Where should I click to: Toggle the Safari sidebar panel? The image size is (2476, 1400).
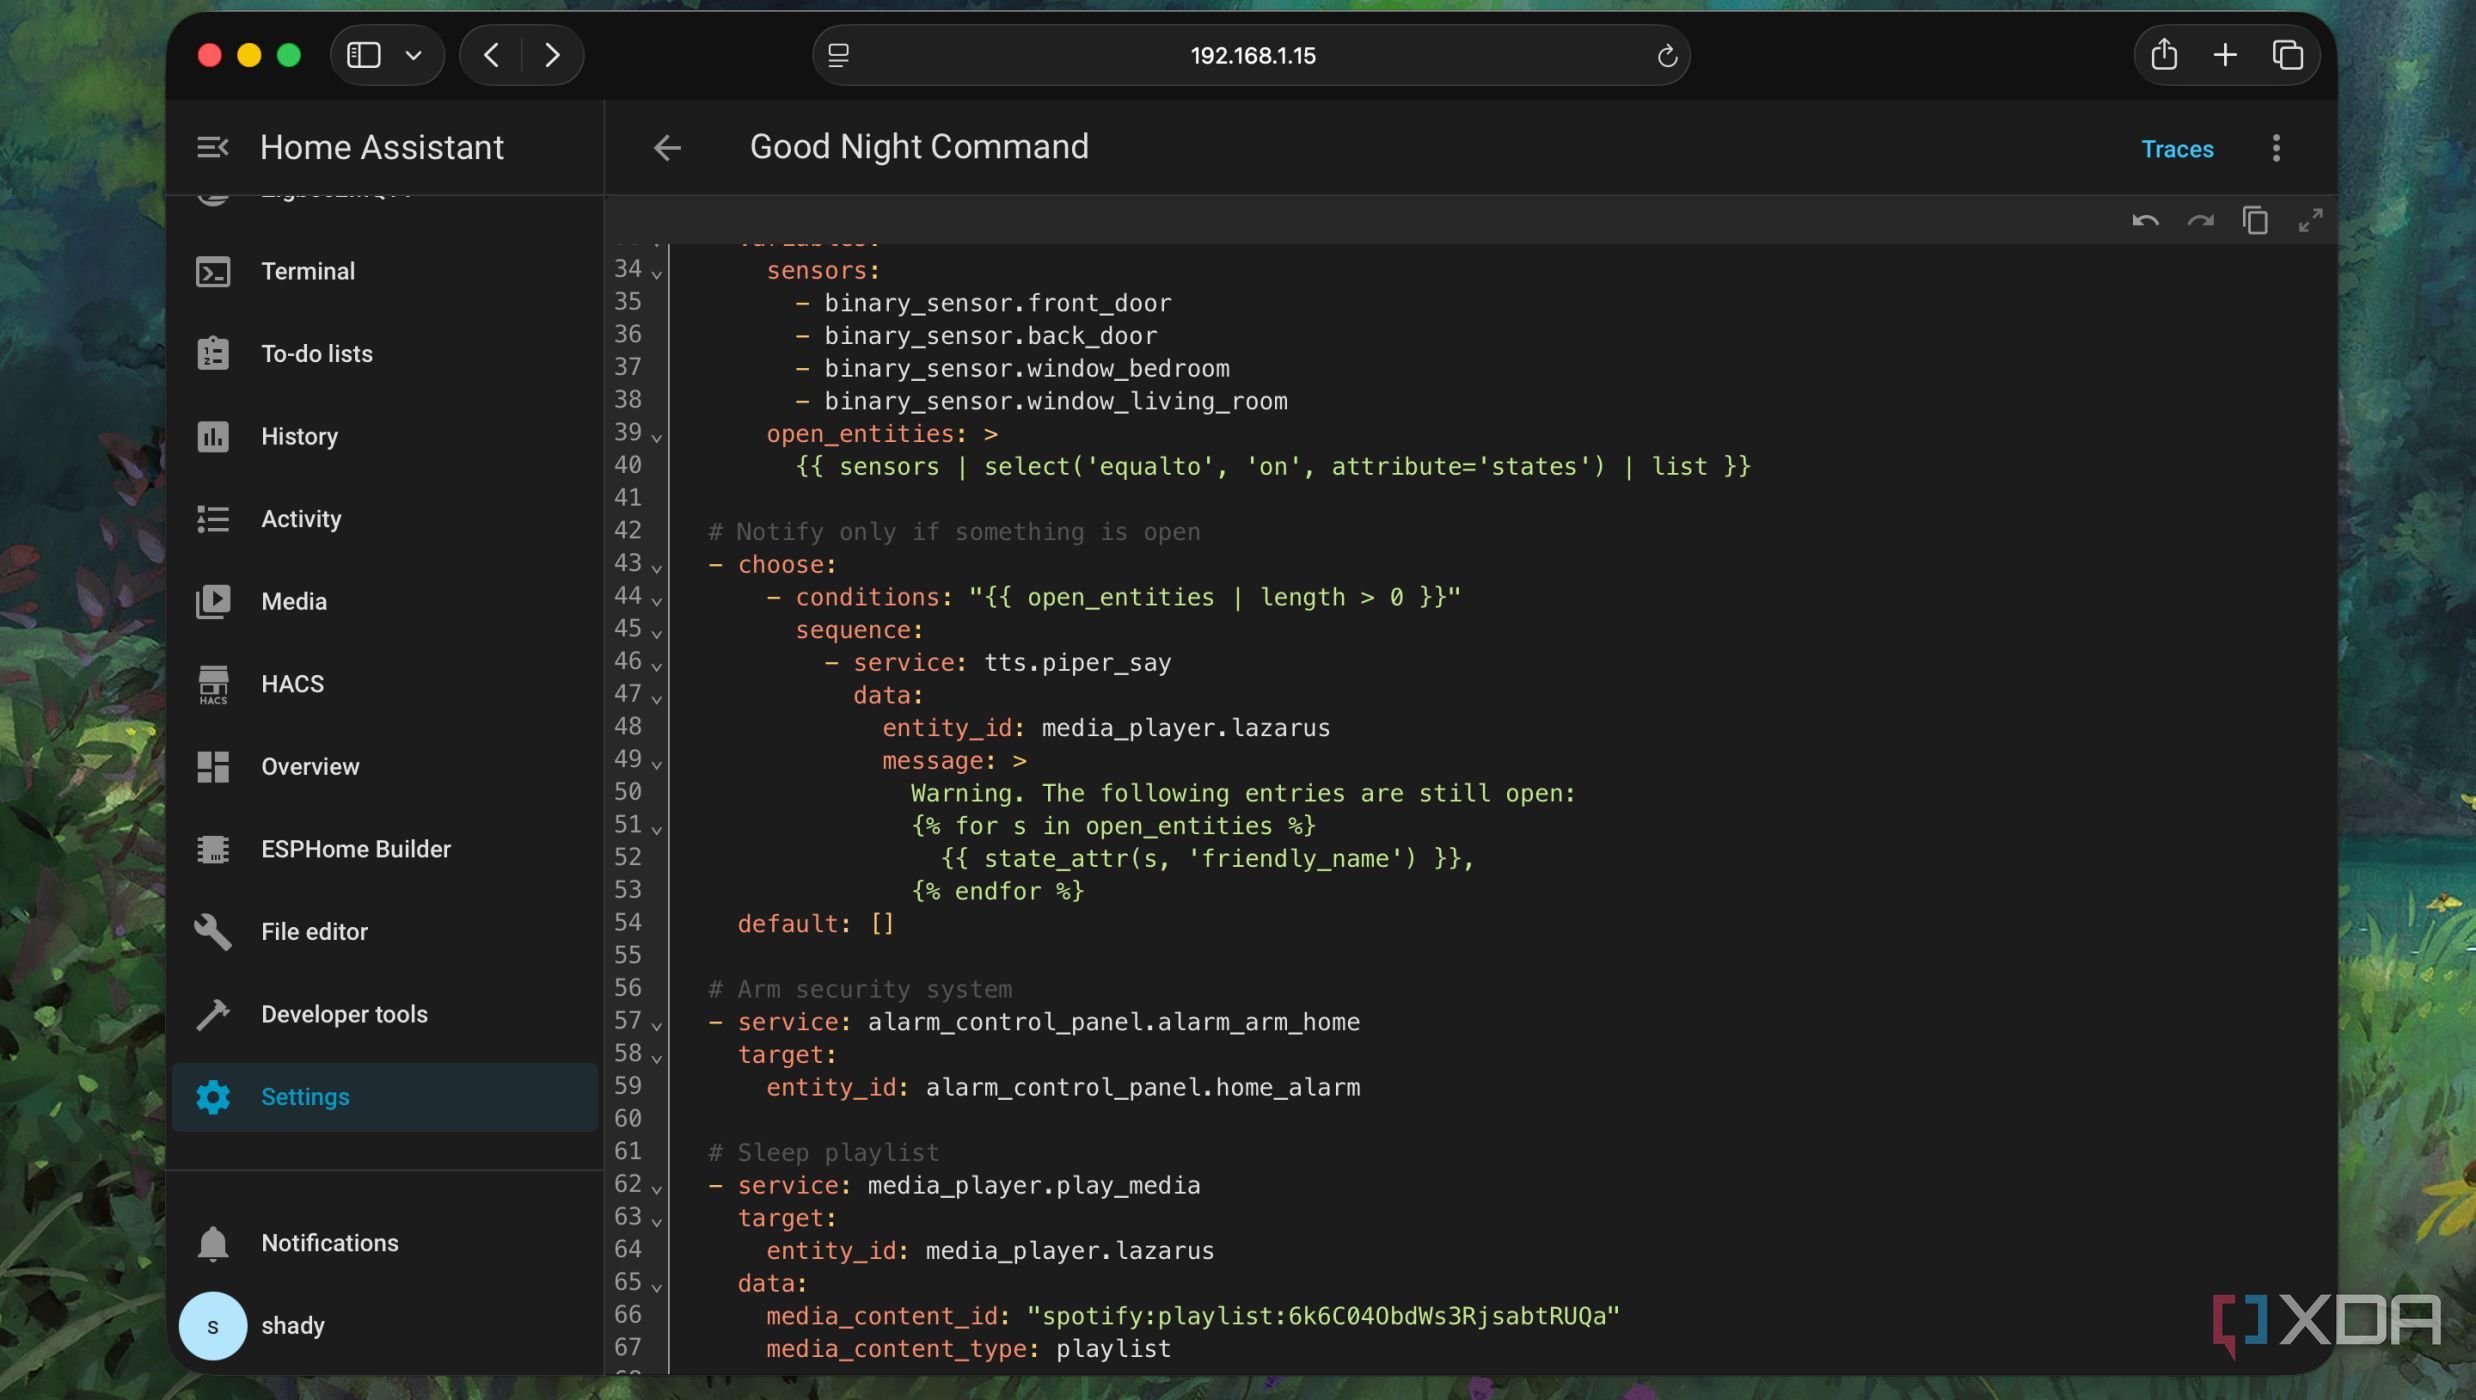pyautogui.click(x=364, y=55)
